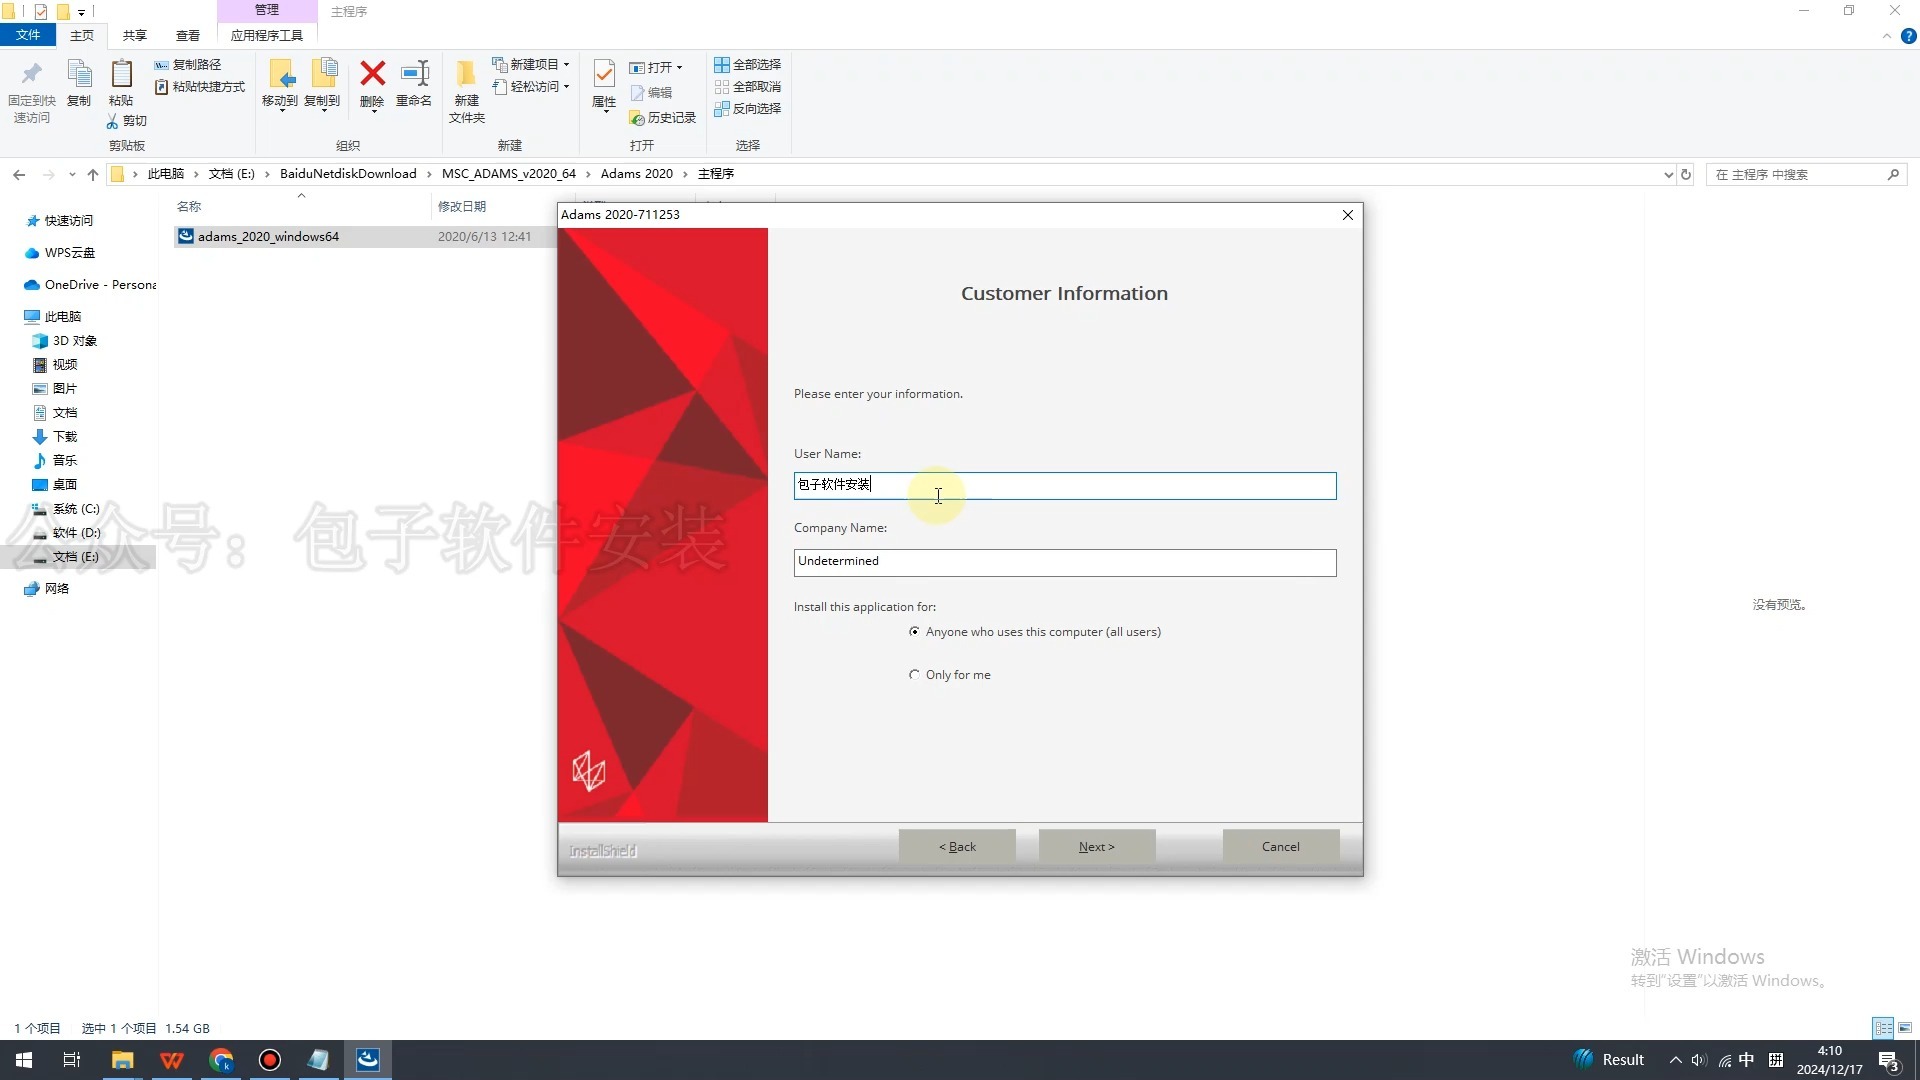Open WPS云盘 in sidebar
This screenshot has width=1920, height=1080.
[x=69, y=253]
